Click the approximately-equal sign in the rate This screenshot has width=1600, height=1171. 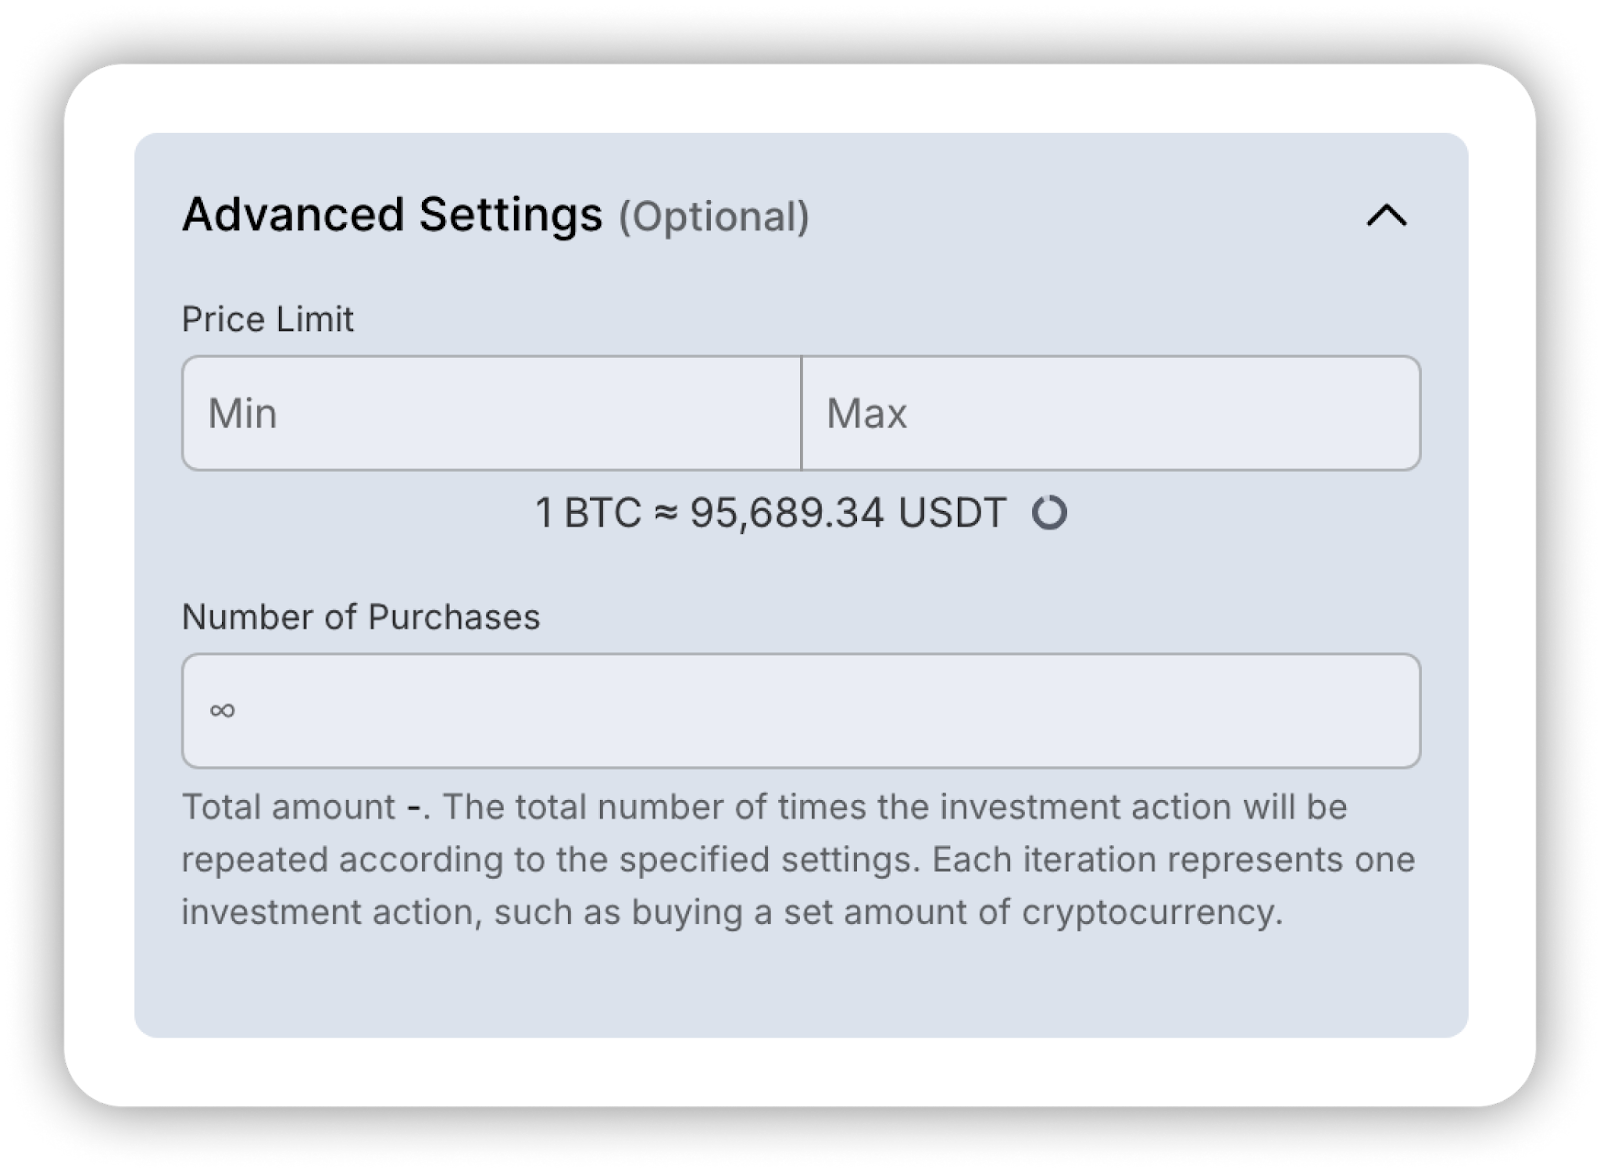coord(665,514)
